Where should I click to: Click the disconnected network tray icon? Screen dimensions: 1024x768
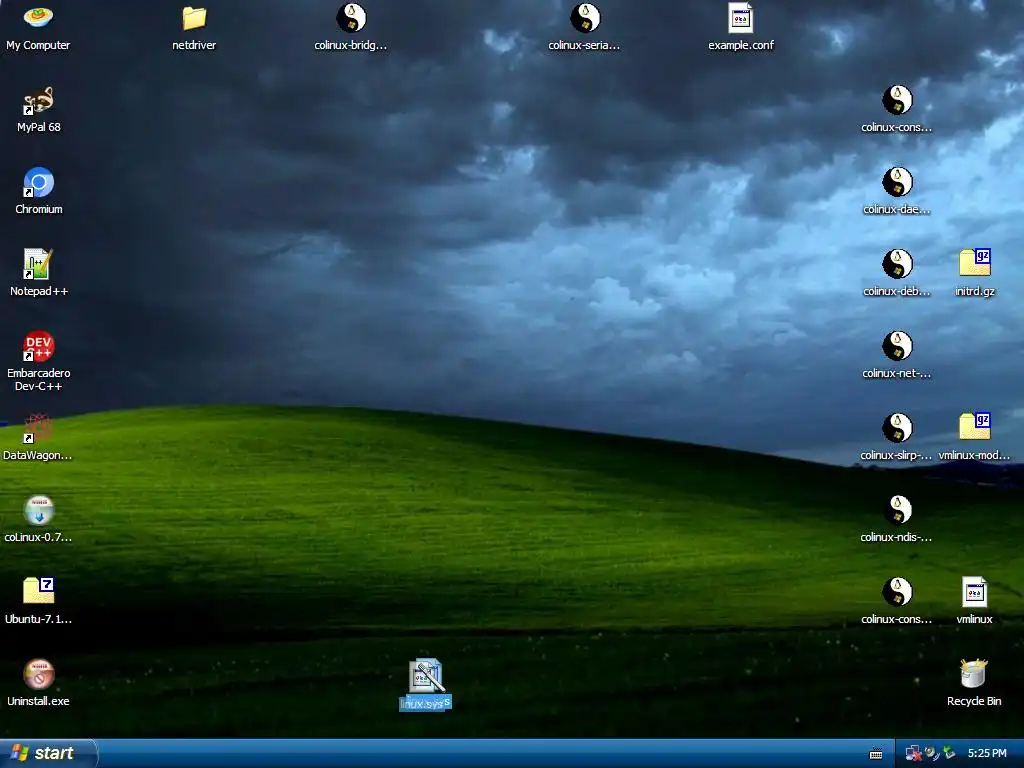pos(913,753)
